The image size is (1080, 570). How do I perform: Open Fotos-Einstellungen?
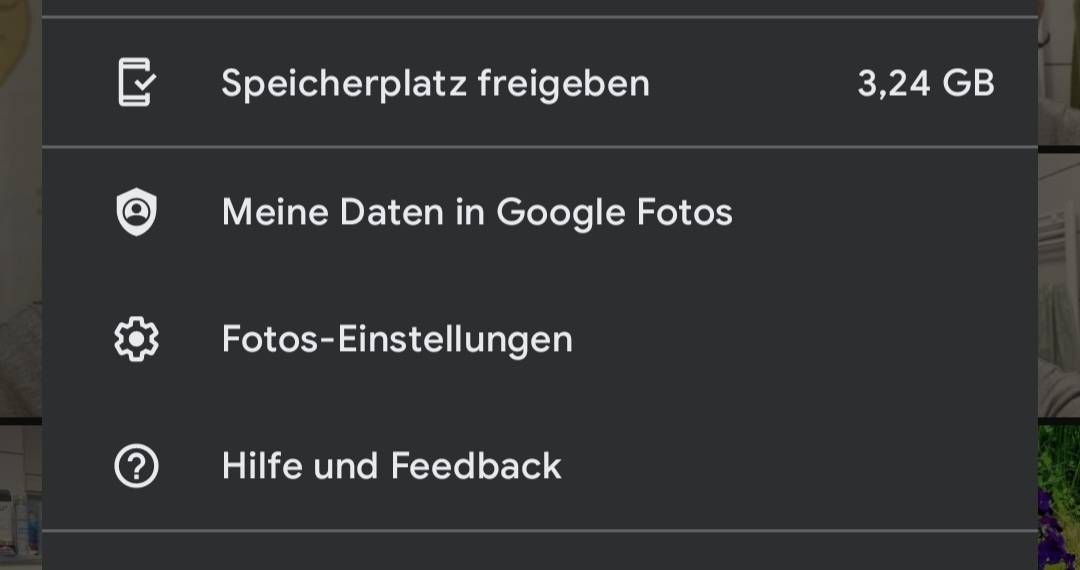pos(397,340)
